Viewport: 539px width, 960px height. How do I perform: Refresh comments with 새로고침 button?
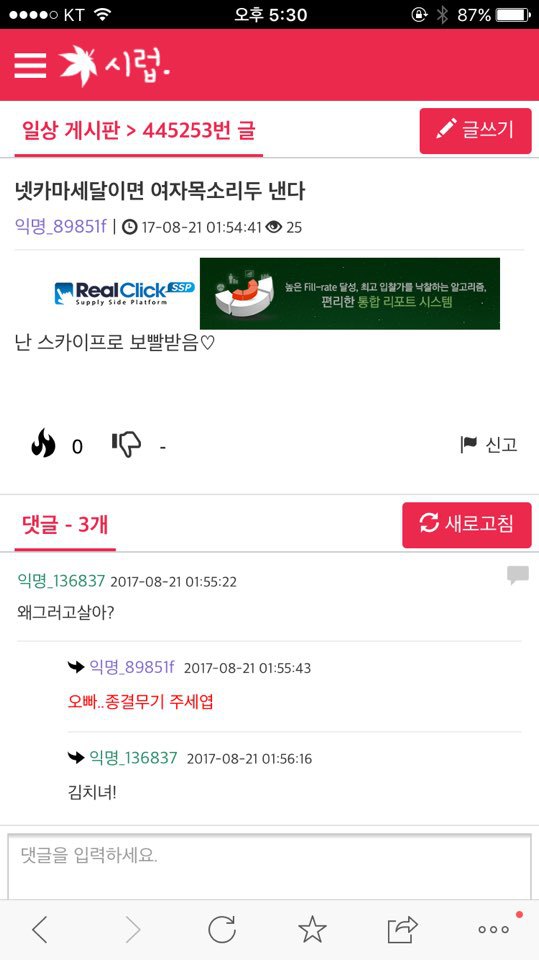click(467, 525)
